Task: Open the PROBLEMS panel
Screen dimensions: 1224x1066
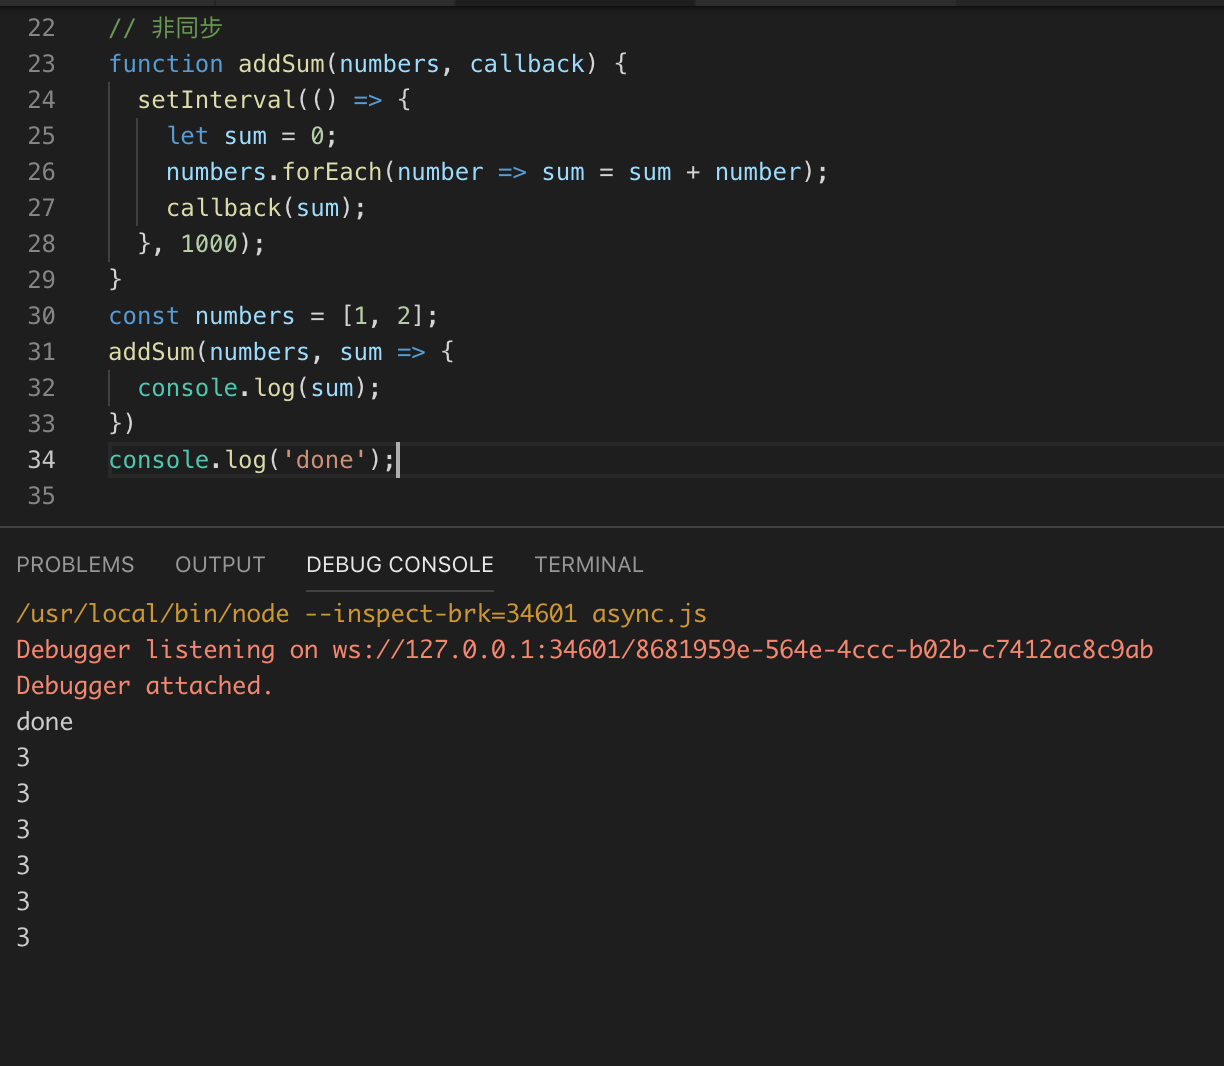Action: [75, 564]
